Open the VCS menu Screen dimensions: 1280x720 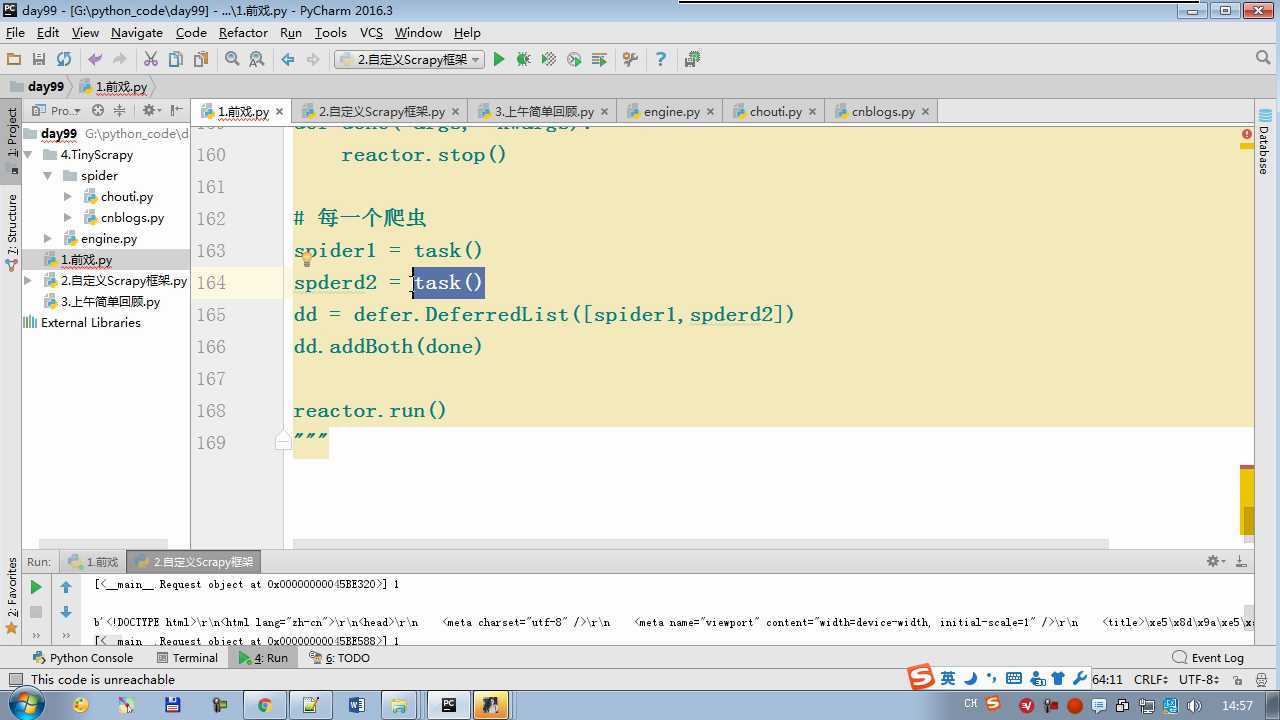tap(371, 33)
